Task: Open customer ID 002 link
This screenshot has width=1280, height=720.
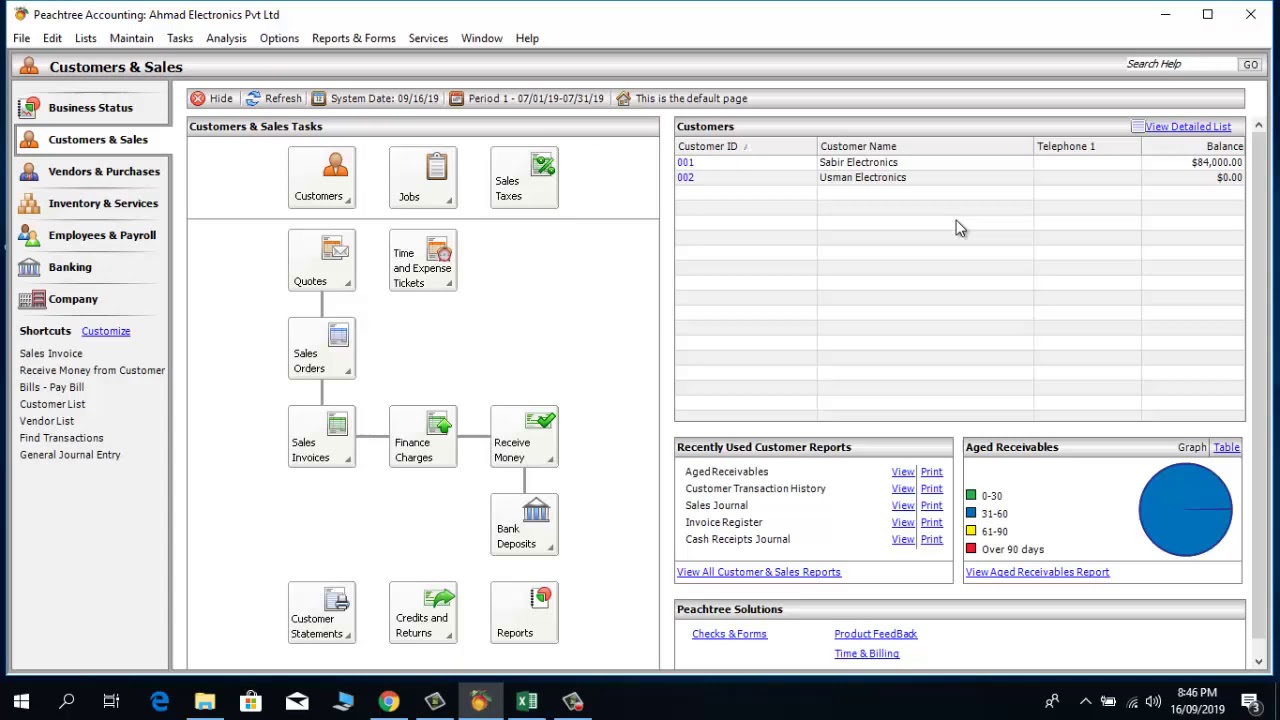Action: [685, 177]
